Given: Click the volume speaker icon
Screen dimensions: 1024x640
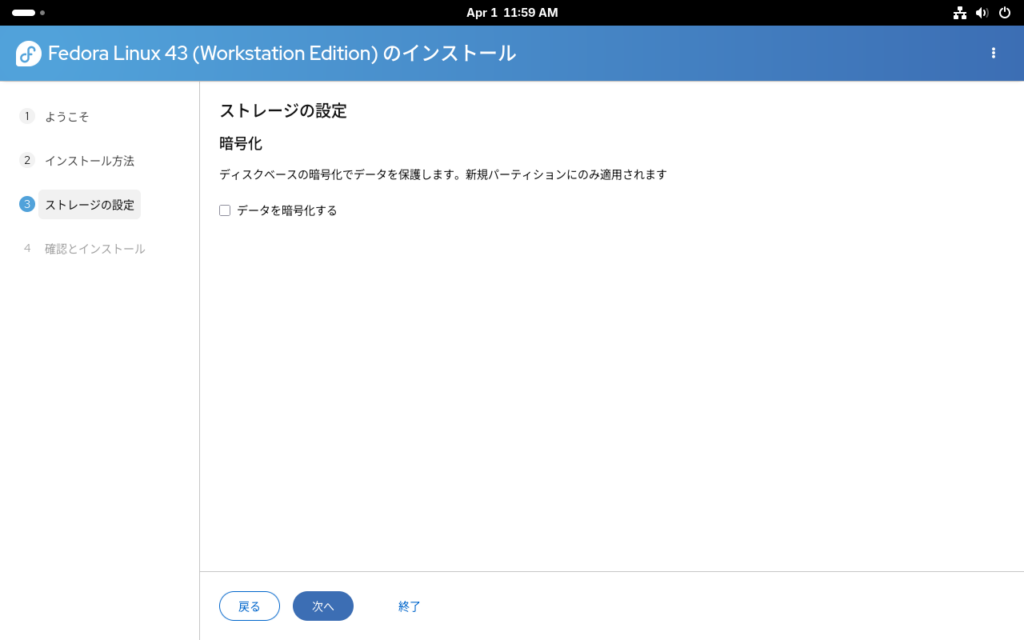Looking at the screenshot, I should [x=982, y=13].
